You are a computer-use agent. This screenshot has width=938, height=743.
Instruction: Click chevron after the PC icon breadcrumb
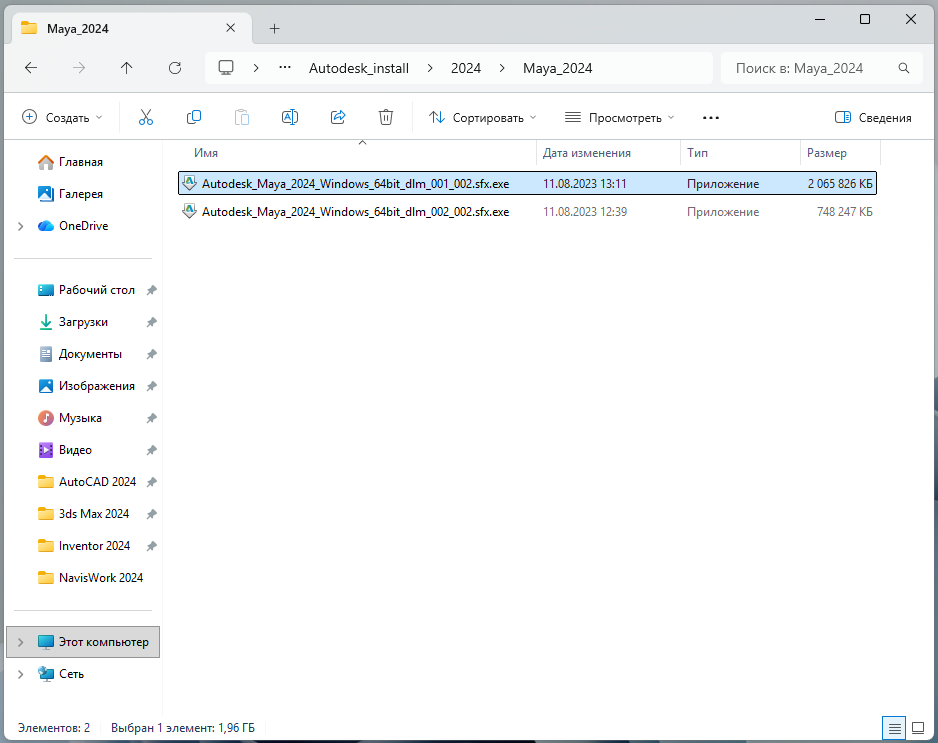(x=256, y=68)
